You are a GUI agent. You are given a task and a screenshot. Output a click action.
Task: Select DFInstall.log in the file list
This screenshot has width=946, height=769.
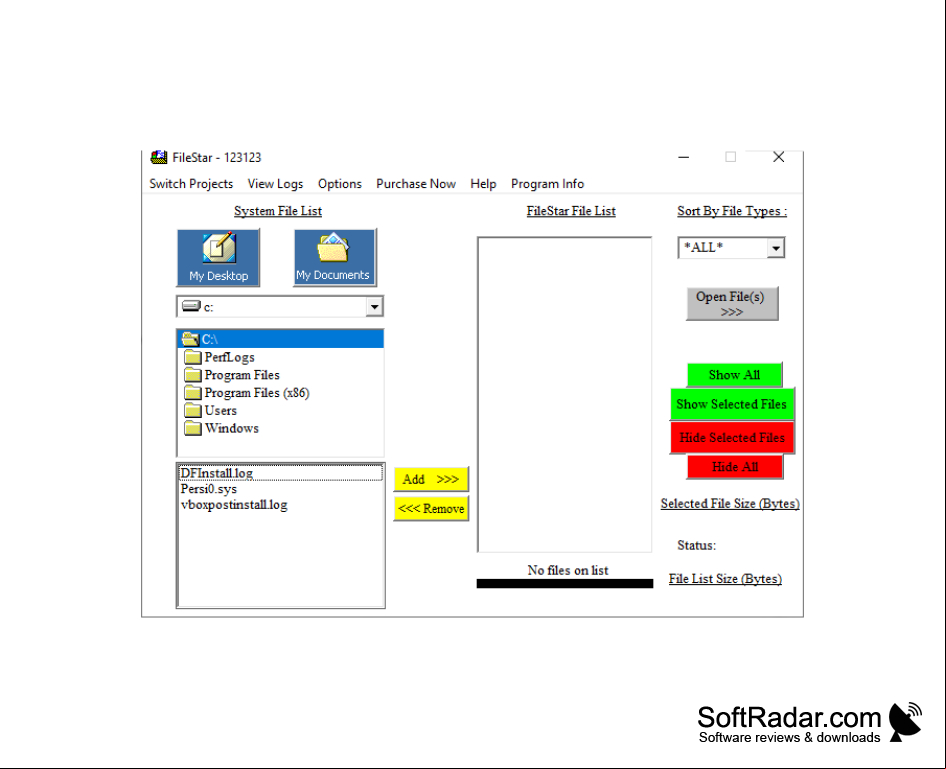coord(281,473)
